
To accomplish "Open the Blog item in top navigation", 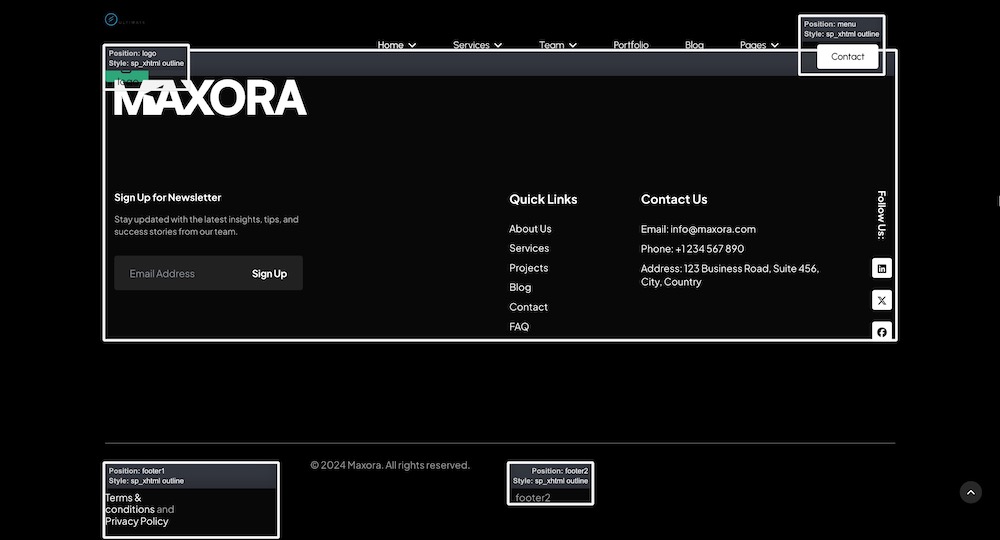I will click(694, 45).
